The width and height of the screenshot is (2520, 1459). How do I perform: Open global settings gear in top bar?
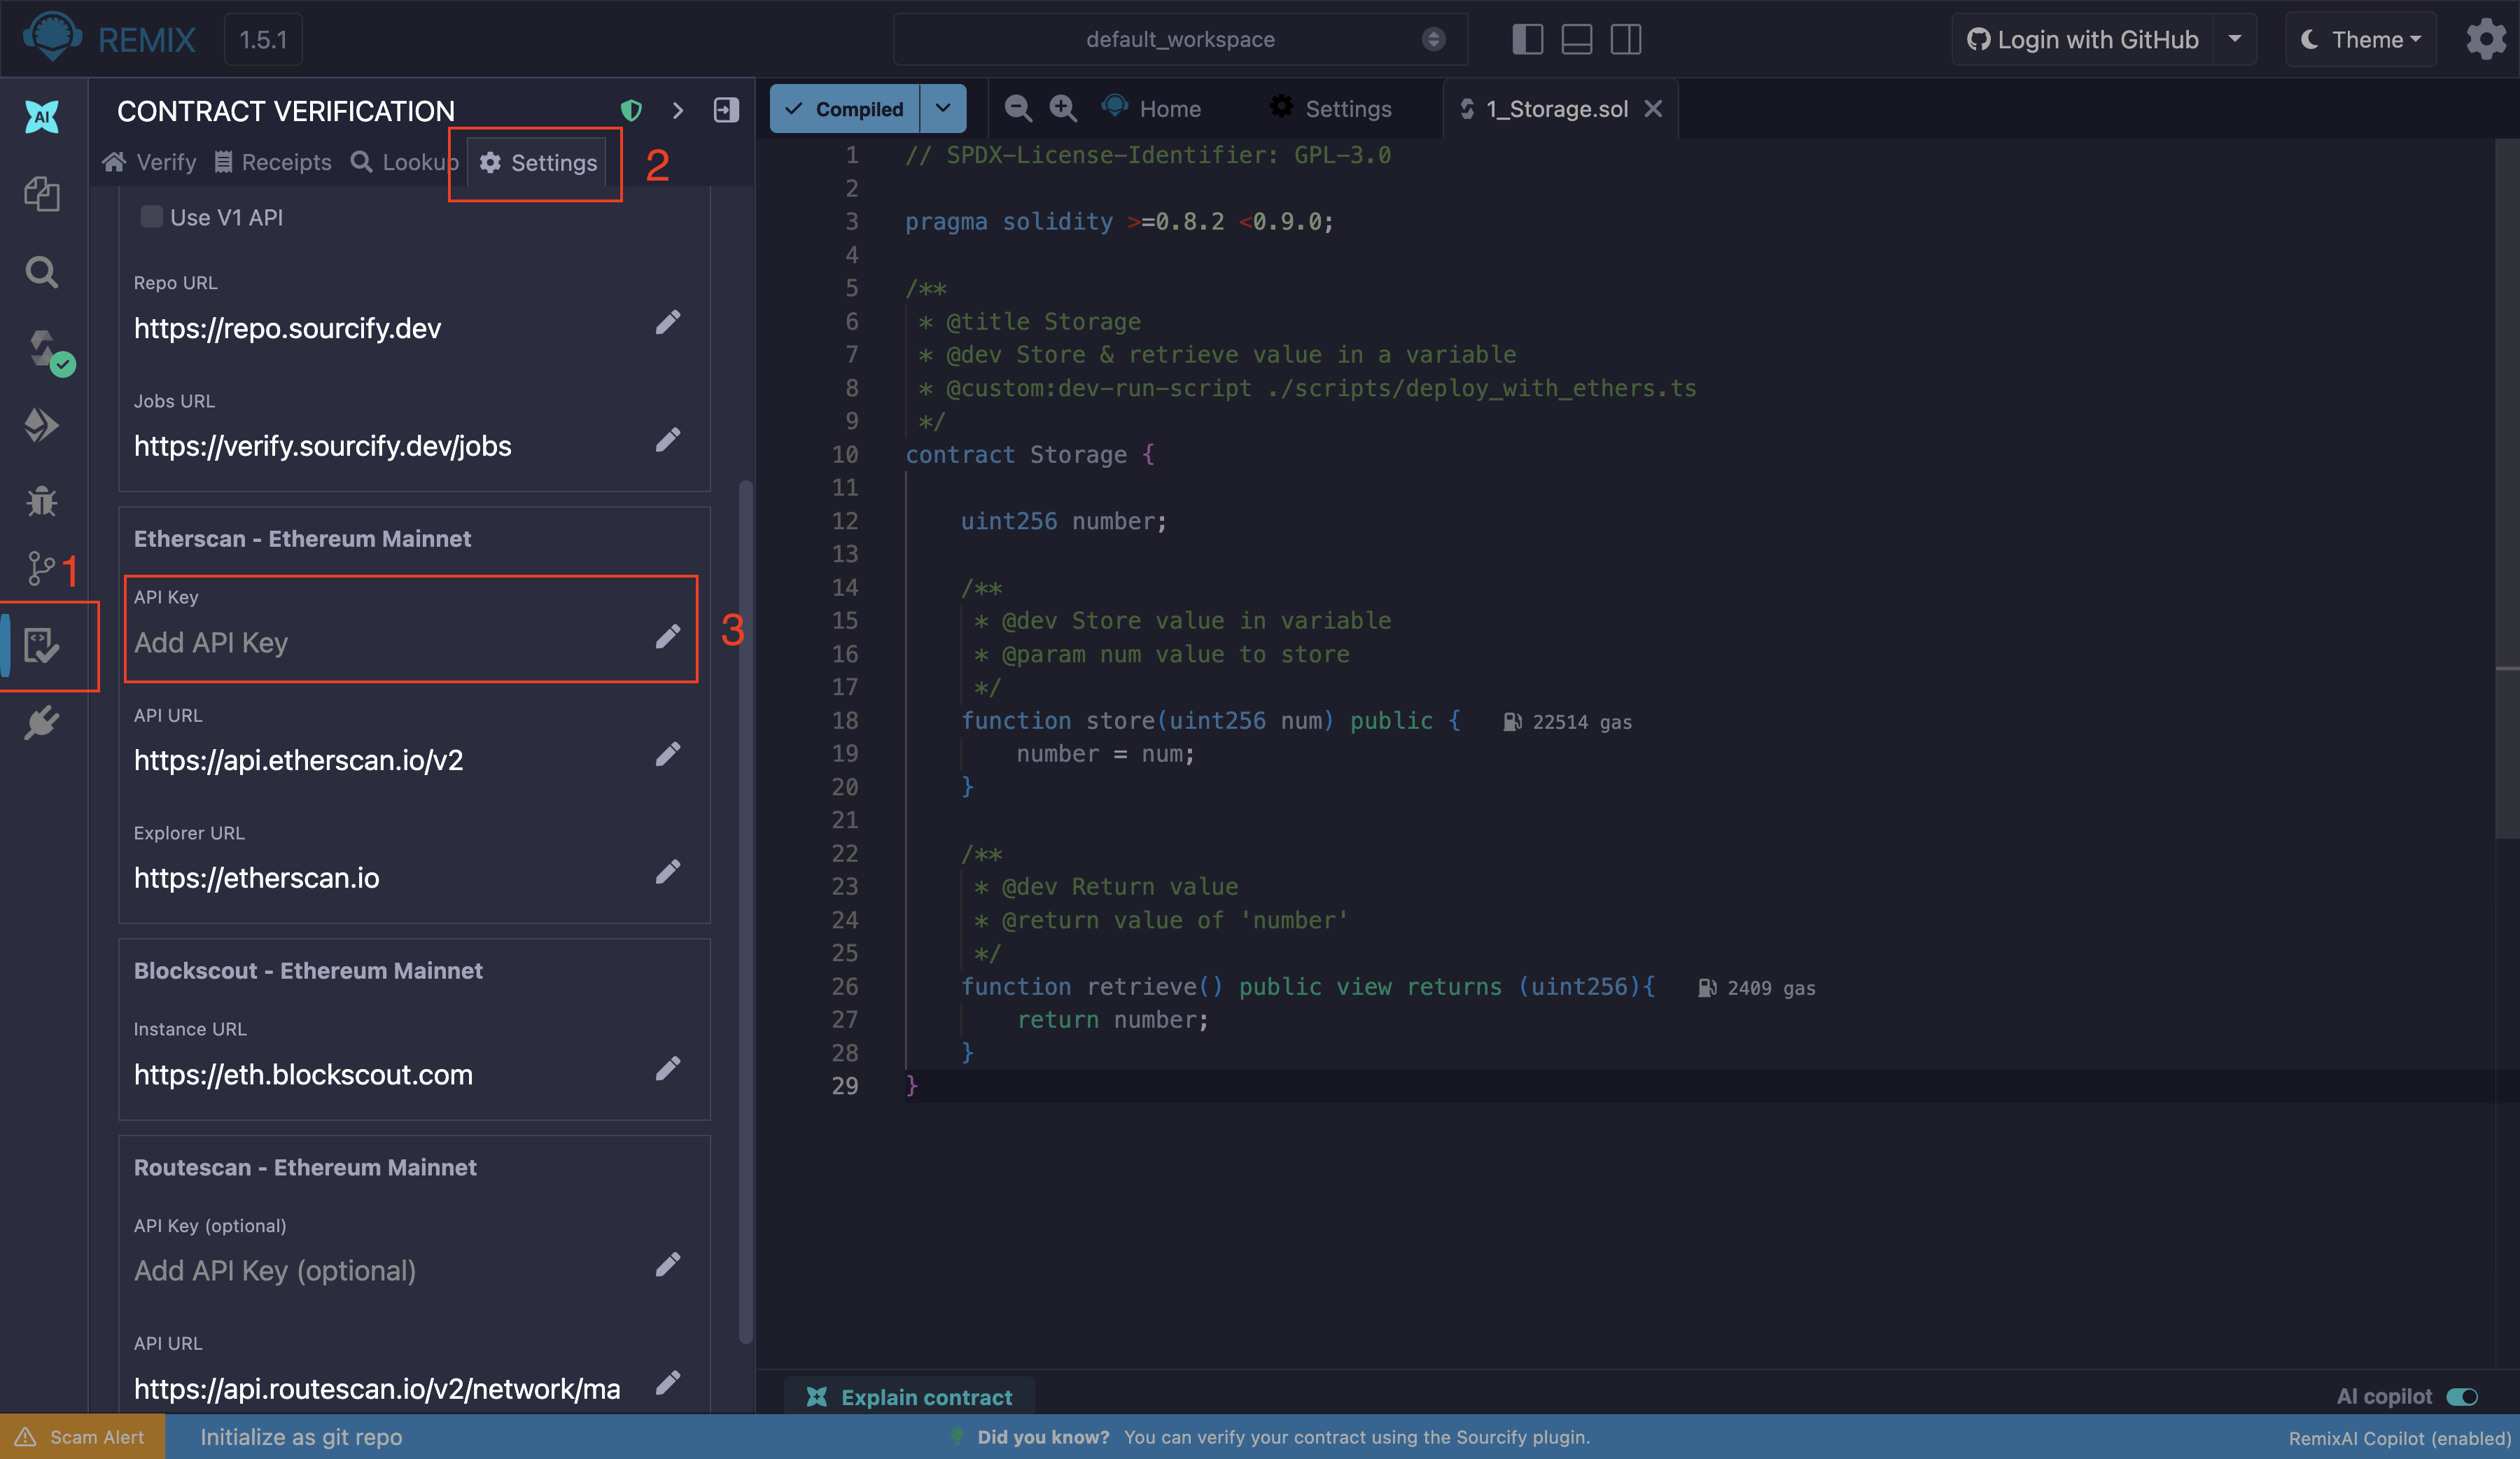[2485, 39]
